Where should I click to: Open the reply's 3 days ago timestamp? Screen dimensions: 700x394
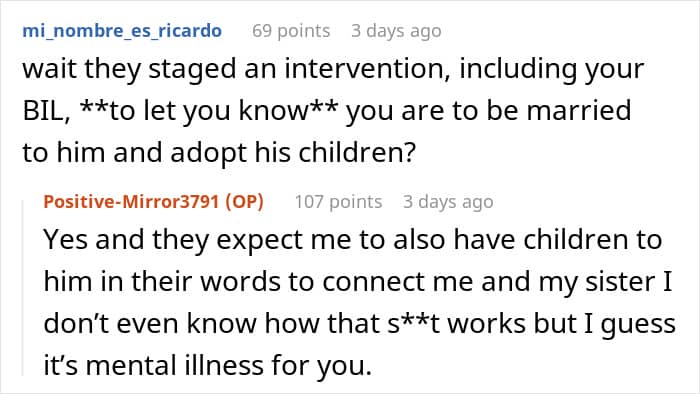point(448,202)
